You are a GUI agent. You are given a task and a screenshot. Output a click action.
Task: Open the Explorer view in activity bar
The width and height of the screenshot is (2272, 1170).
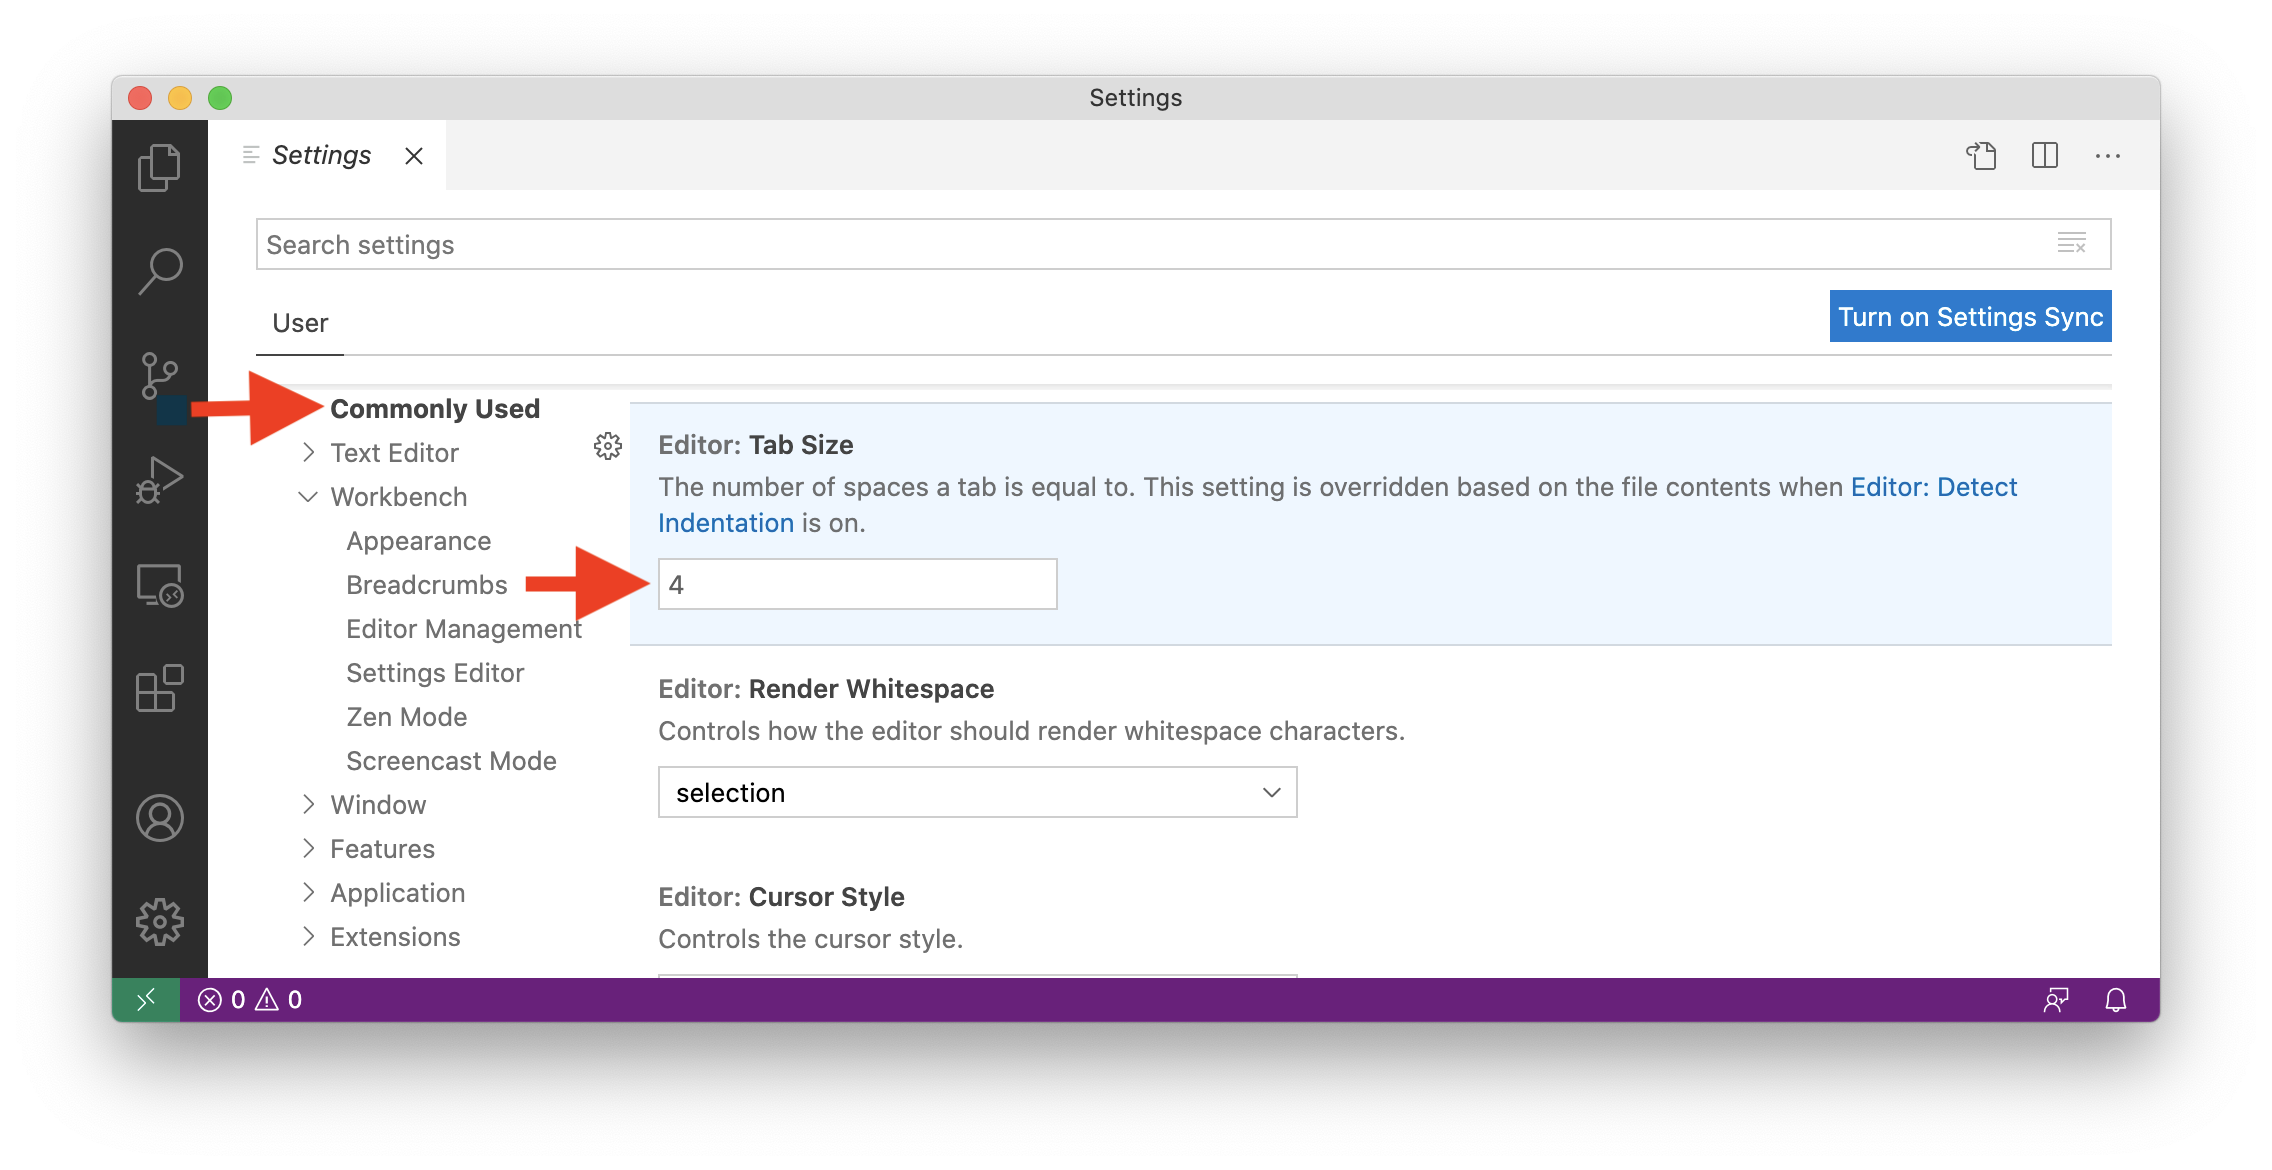point(159,167)
